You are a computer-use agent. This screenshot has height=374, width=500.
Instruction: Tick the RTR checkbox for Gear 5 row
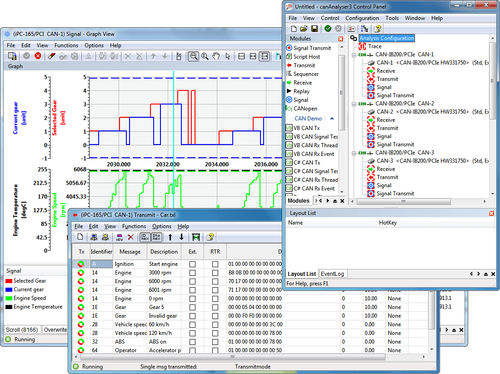[215, 307]
